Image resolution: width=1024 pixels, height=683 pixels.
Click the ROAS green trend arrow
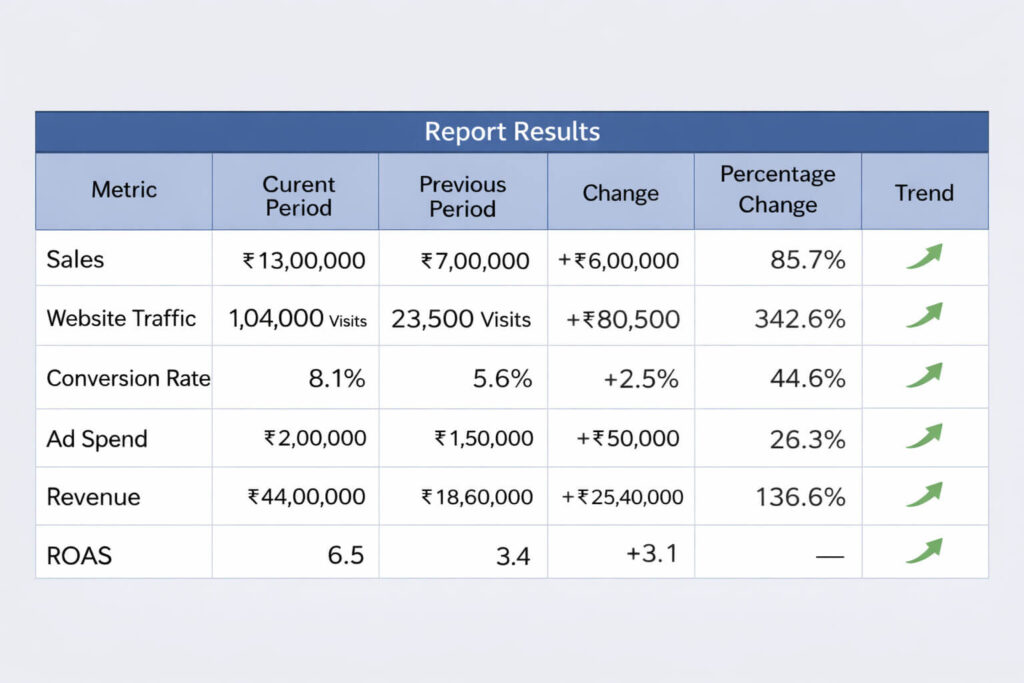(924, 551)
